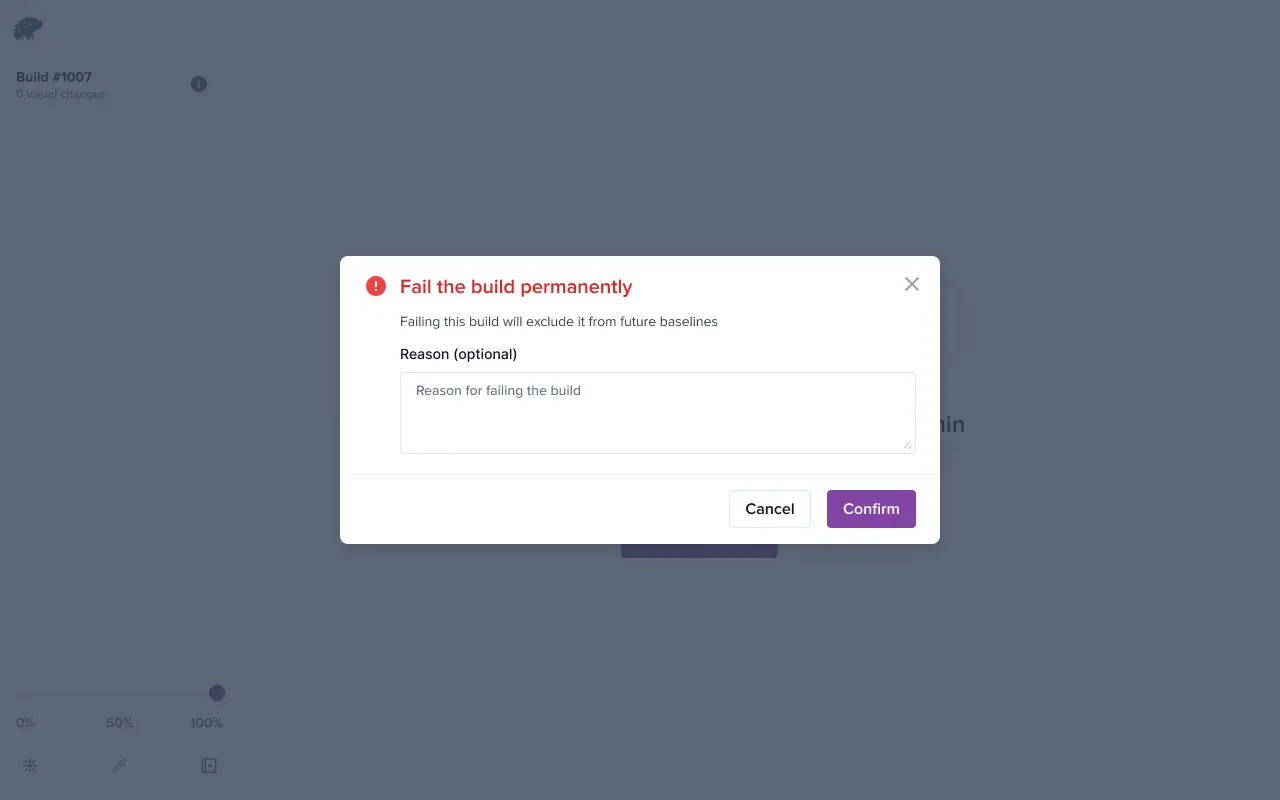The image size is (1280, 800).
Task: Select the eyedropper tool icon
Action: coord(119,766)
